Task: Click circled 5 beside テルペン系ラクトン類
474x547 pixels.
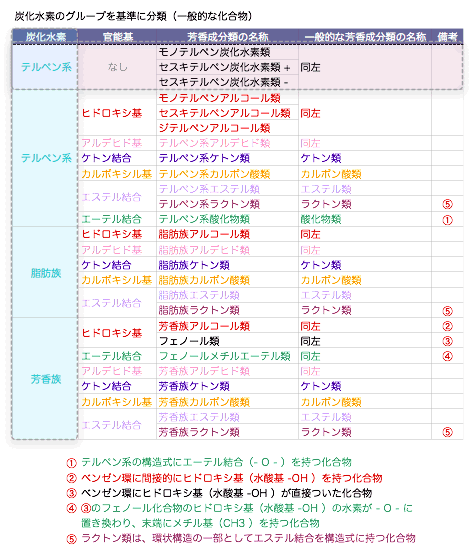Action: coord(447,204)
